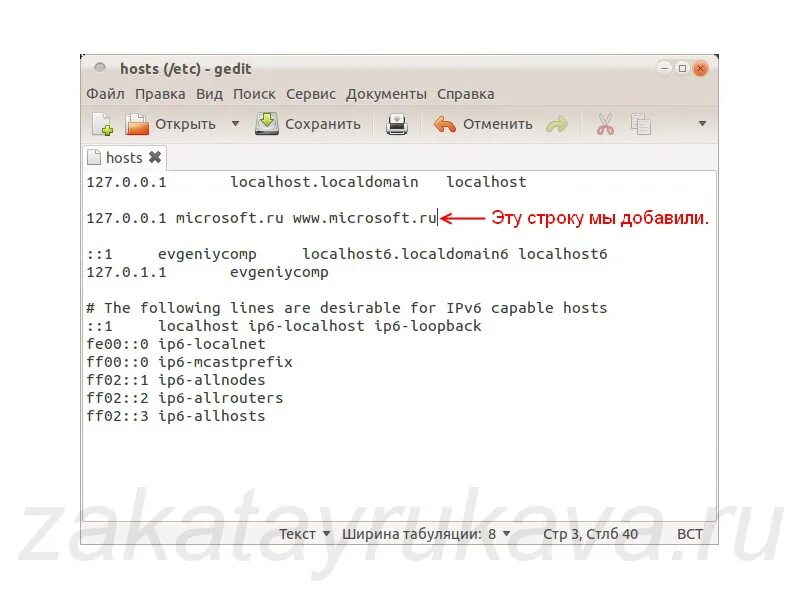800x600 pixels.
Task: Minimize the gedit window
Action: pyautogui.click(x=664, y=68)
